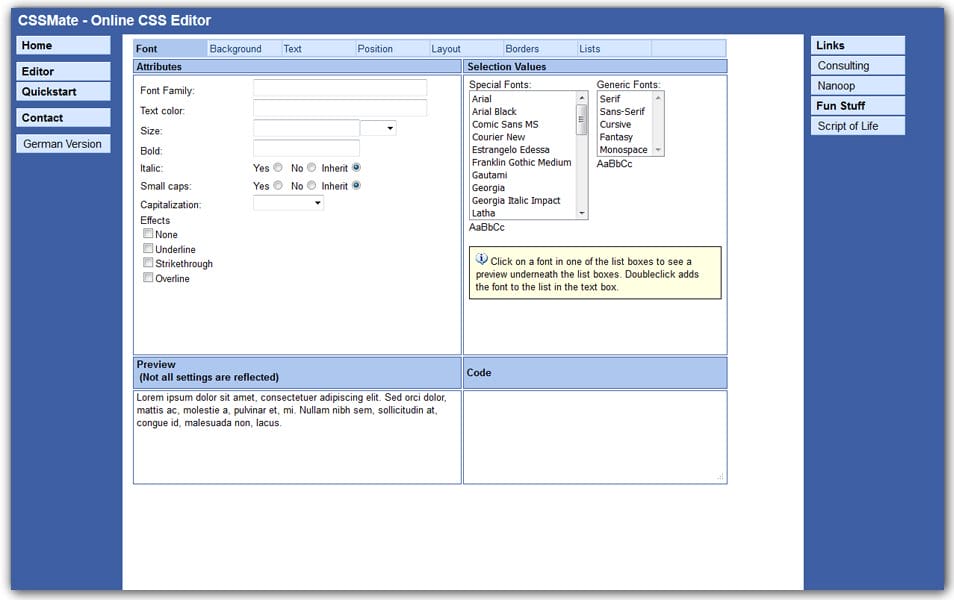The image size is (954, 600).
Task: Switch to the German Version
Action: click(x=62, y=144)
